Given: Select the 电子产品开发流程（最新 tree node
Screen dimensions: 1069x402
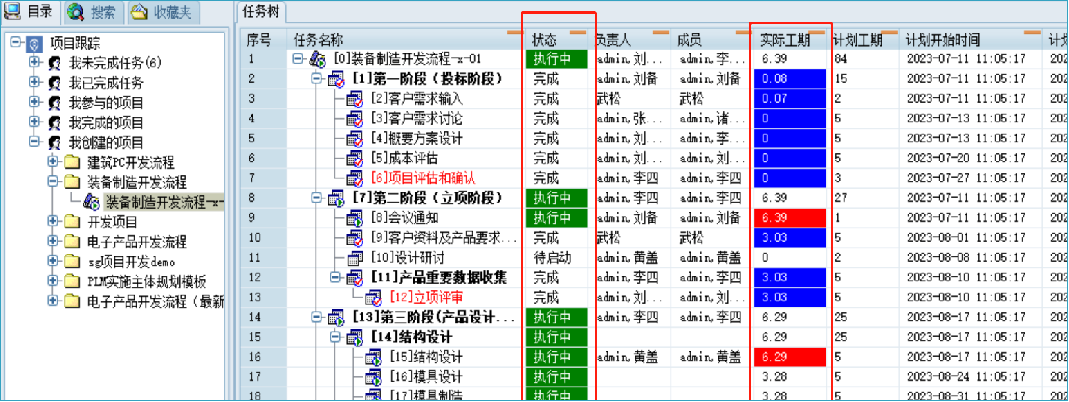Looking at the screenshot, I should click(x=157, y=301).
